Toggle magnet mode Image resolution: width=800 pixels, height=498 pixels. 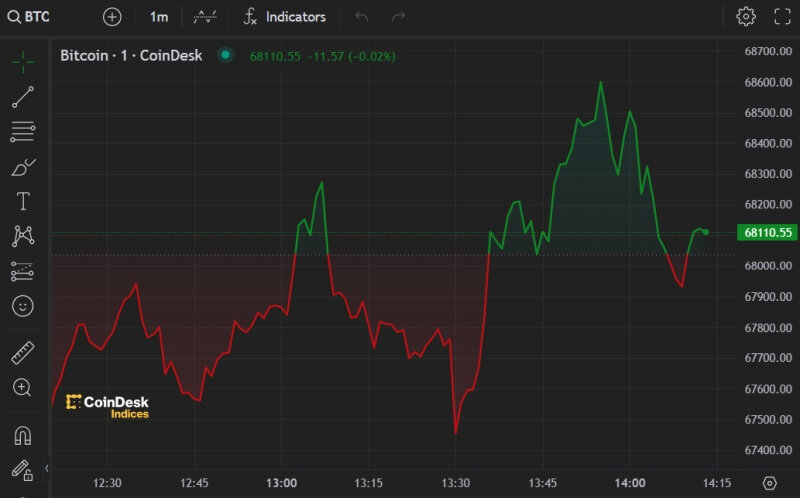click(x=22, y=435)
